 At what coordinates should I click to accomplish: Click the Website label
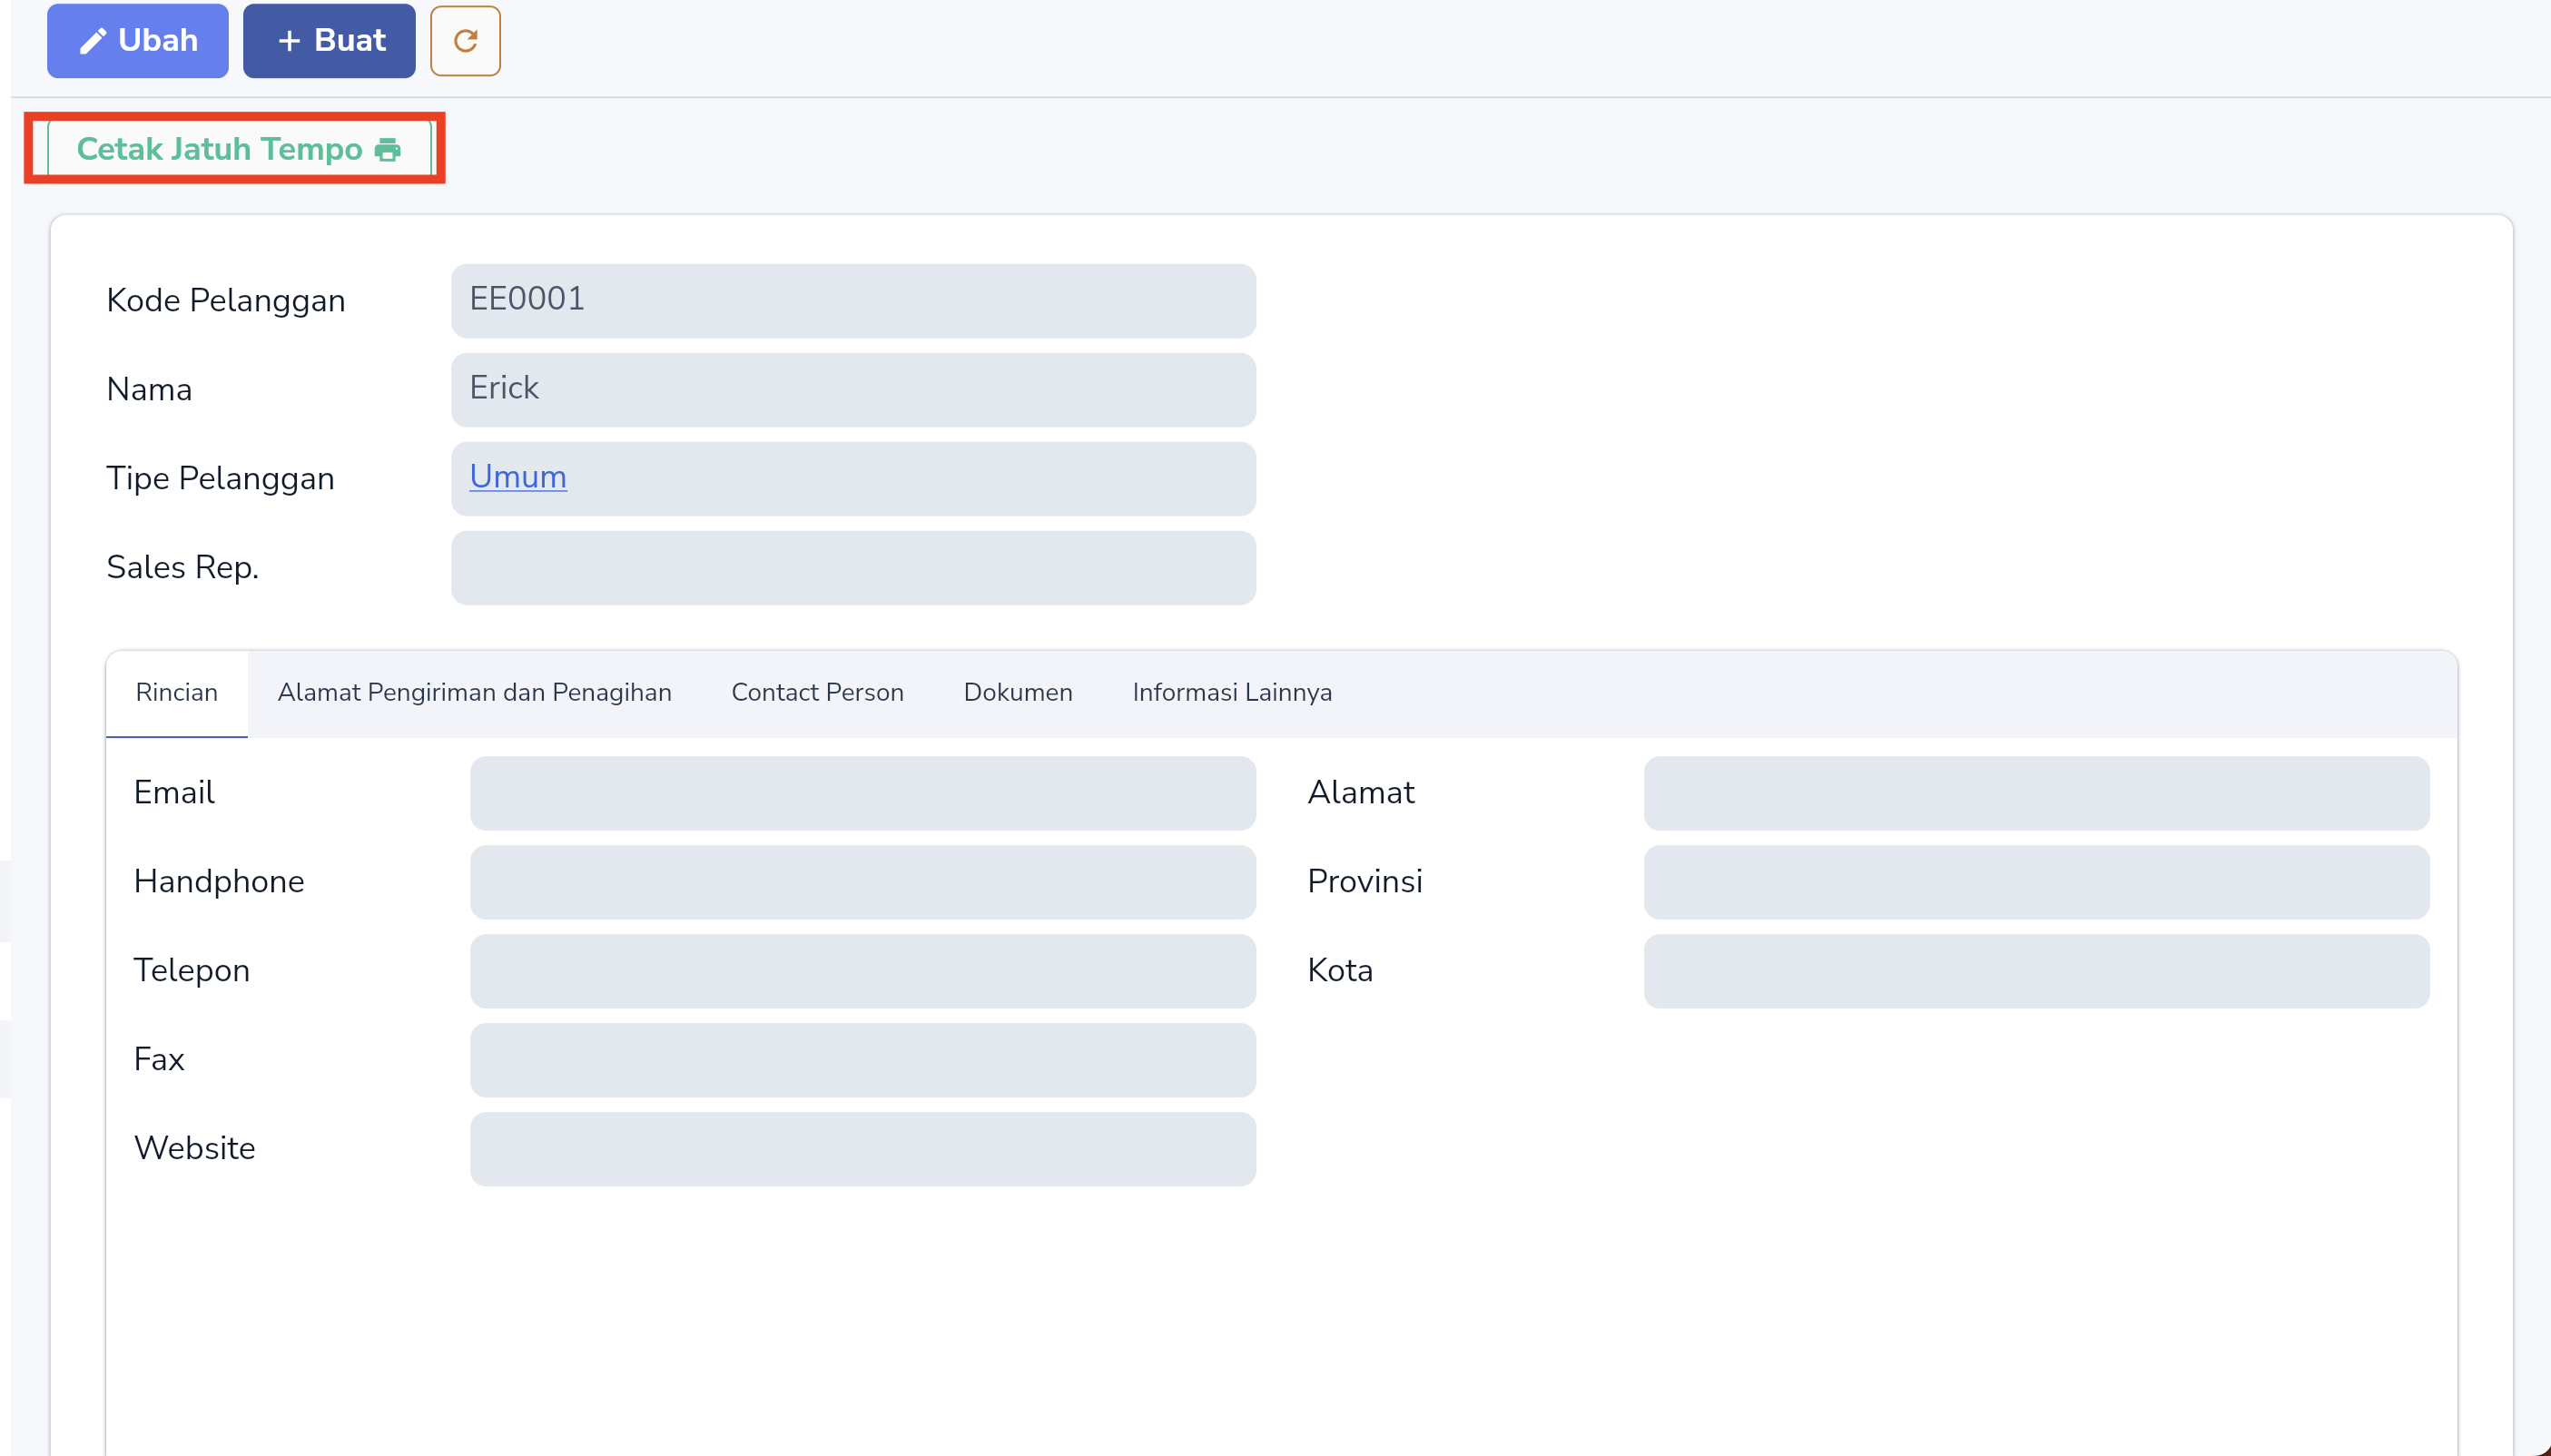(195, 1148)
